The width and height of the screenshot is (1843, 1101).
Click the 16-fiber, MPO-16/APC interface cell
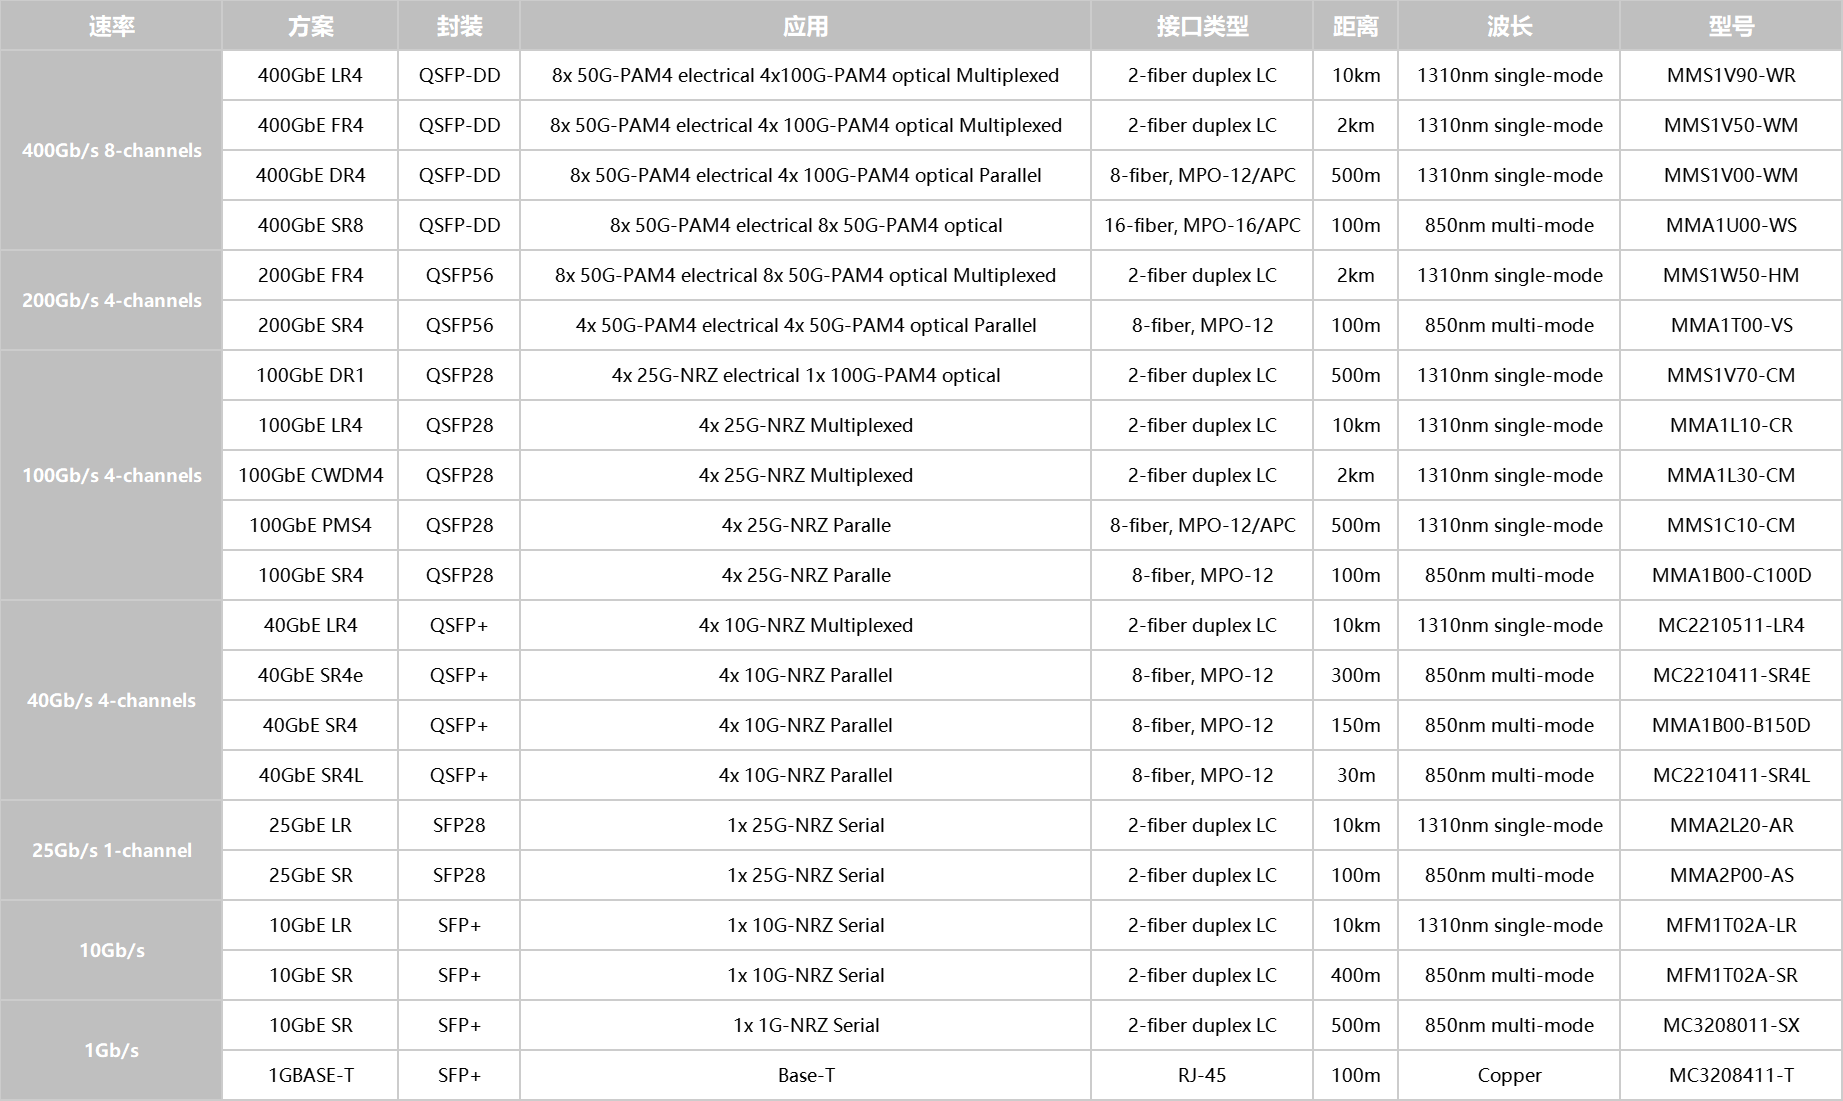(x=1202, y=225)
